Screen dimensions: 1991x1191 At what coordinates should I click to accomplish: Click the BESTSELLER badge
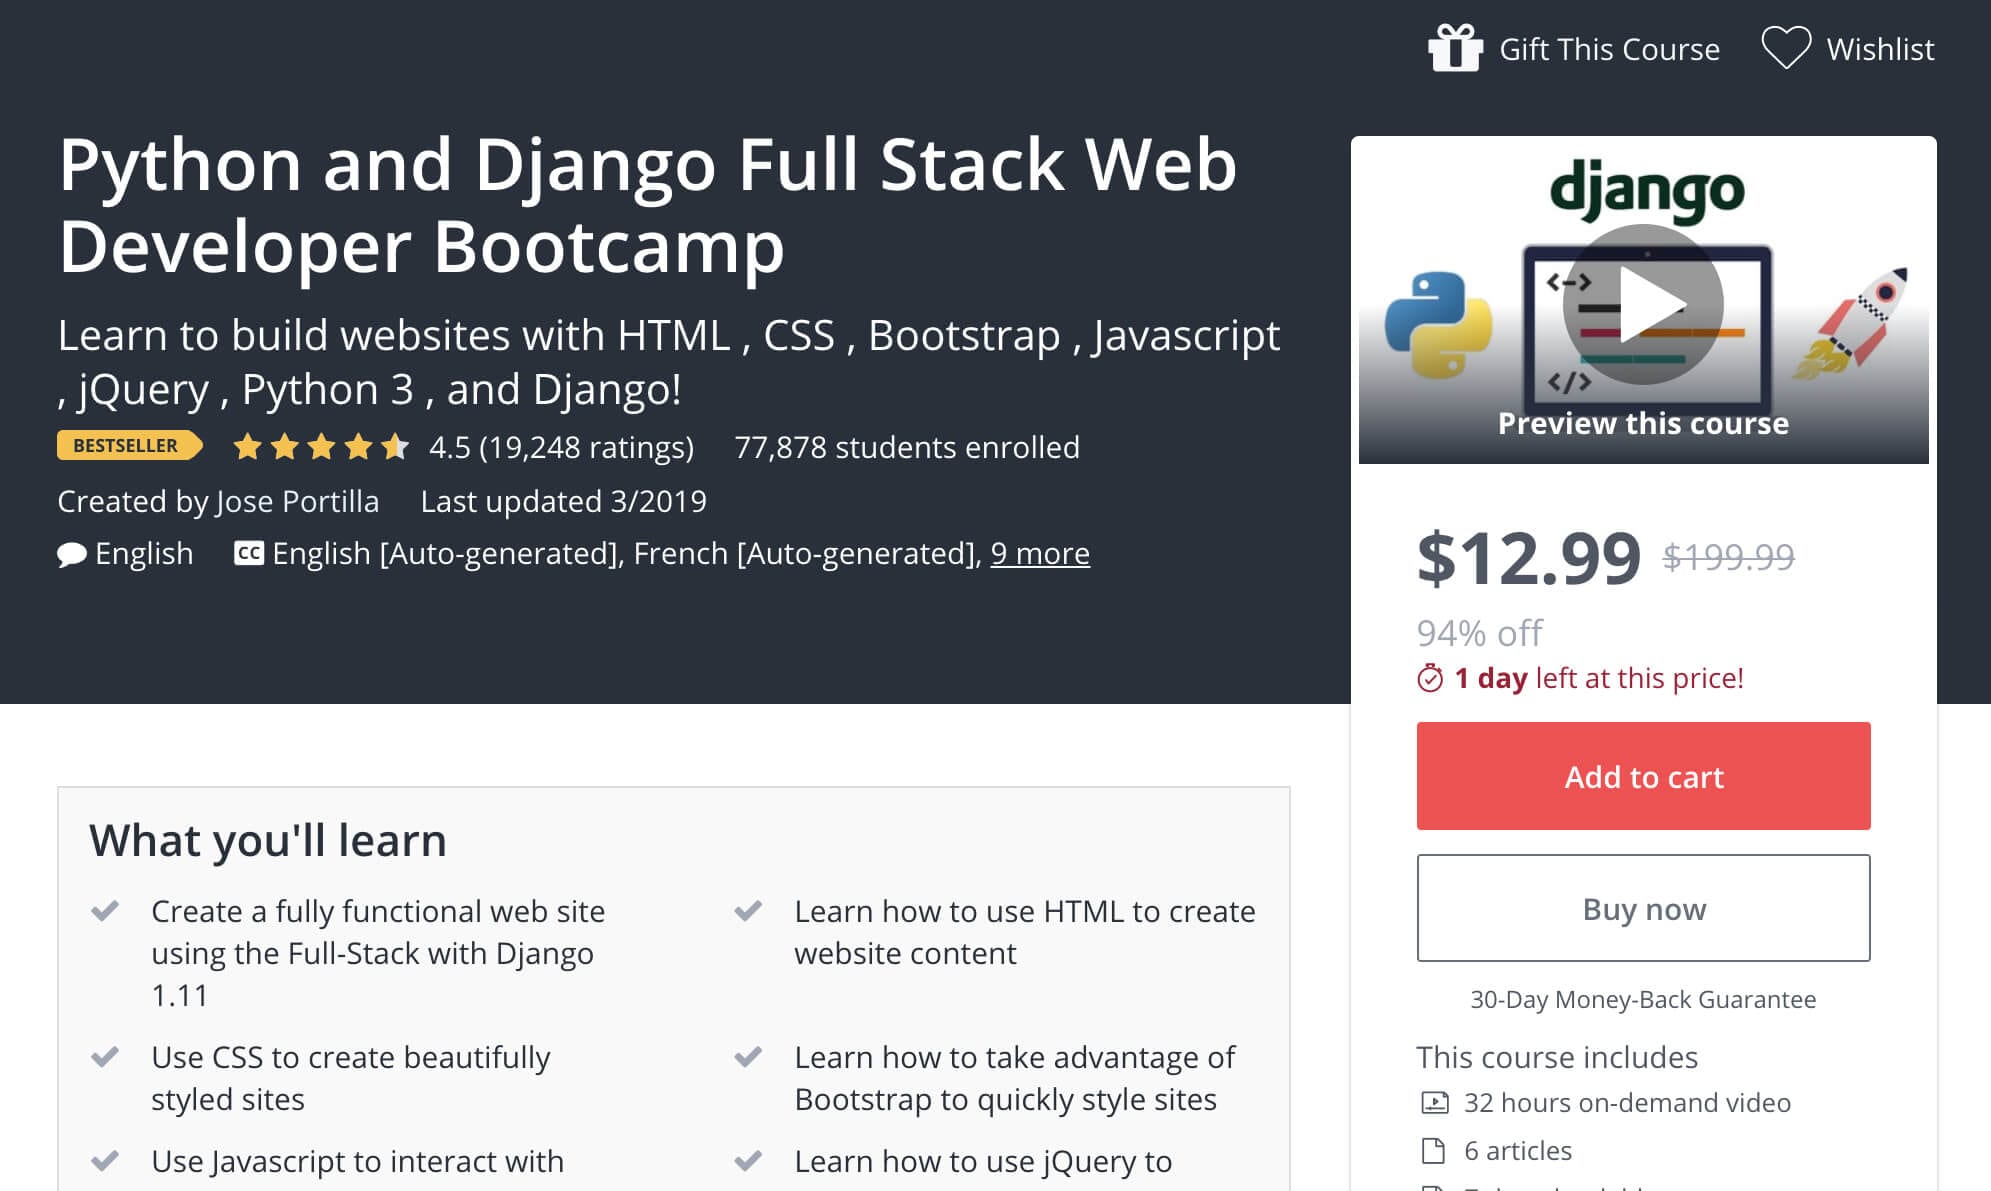pyautogui.click(x=129, y=446)
